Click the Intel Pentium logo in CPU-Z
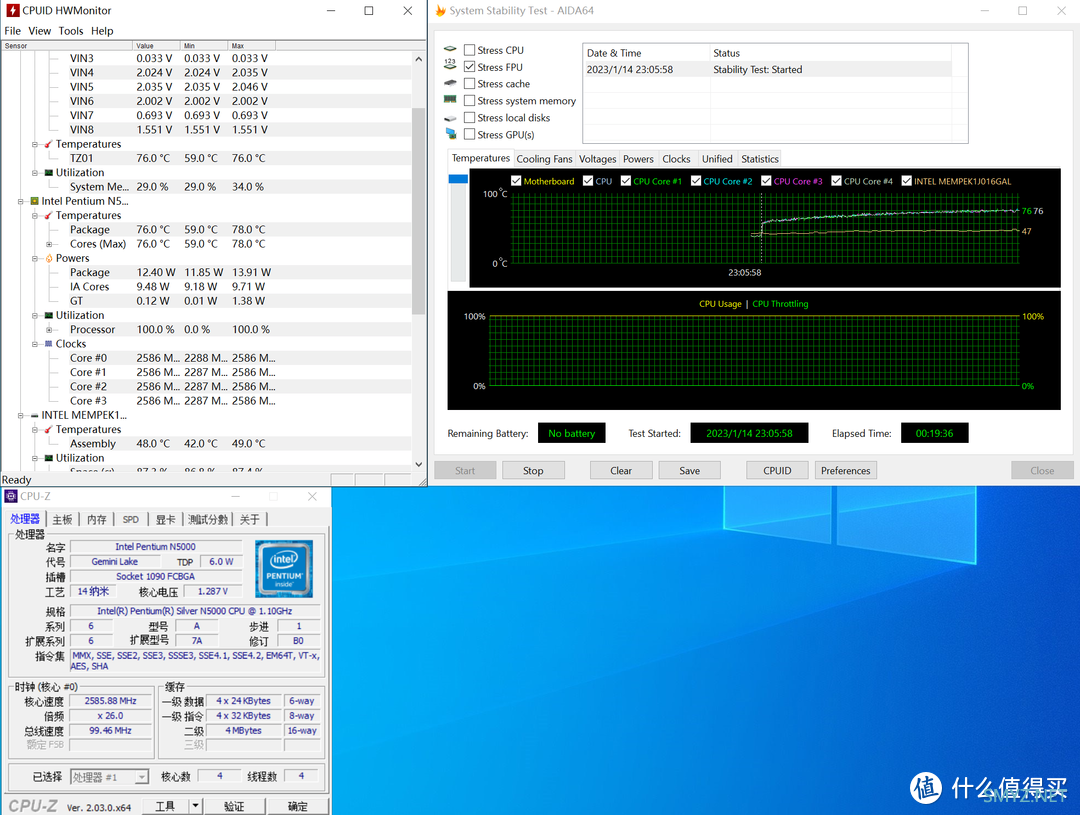 click(284, 568)
